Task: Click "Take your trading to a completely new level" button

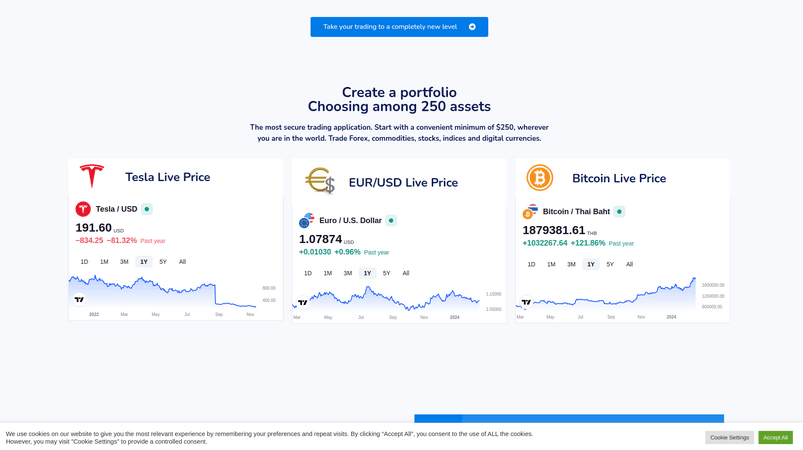Action: point(399,27)
